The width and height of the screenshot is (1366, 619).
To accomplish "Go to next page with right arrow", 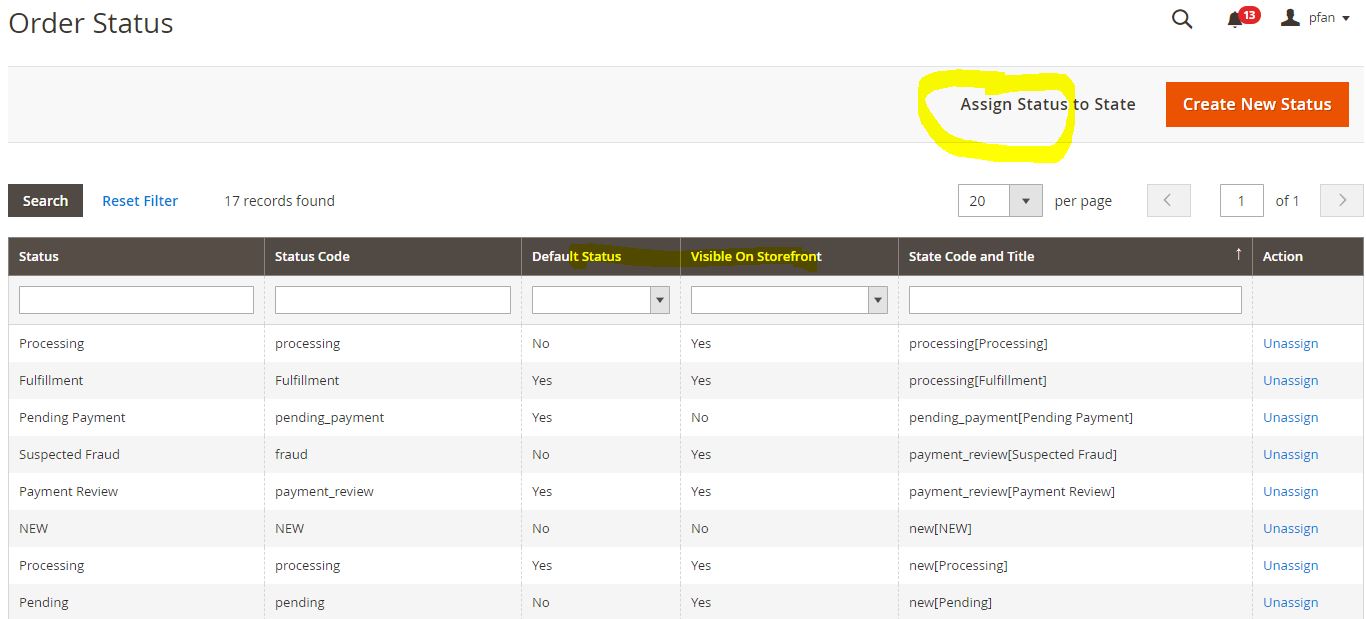I will [x=1341, y=200].
